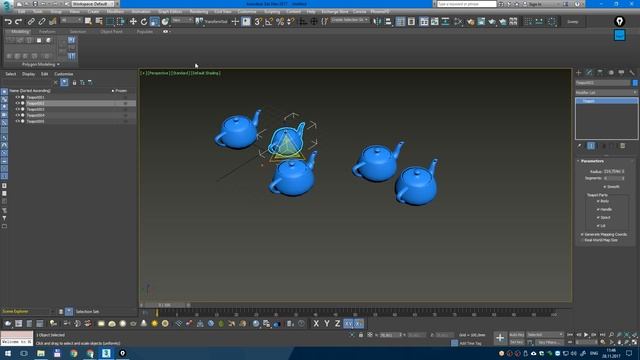Open Windows Start menu
Screen dimensions: 640x360
click(8, 353)
